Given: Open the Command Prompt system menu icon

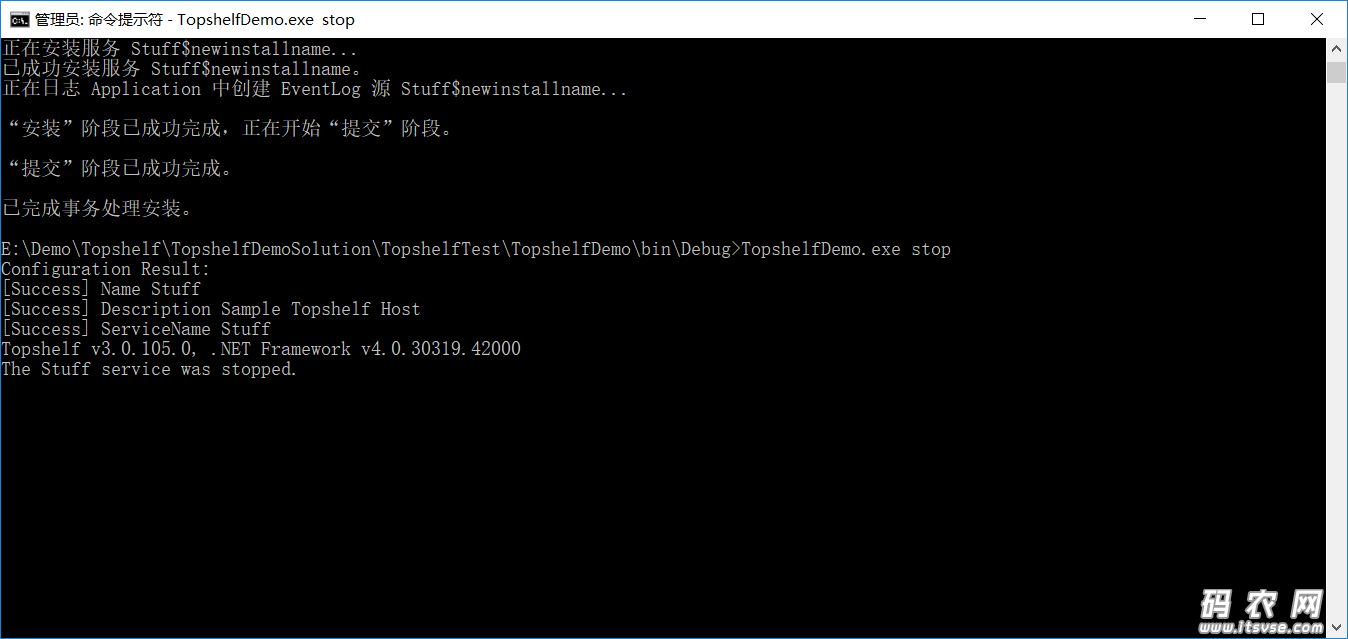Looking at the screenshot, I should coord(19,19).
